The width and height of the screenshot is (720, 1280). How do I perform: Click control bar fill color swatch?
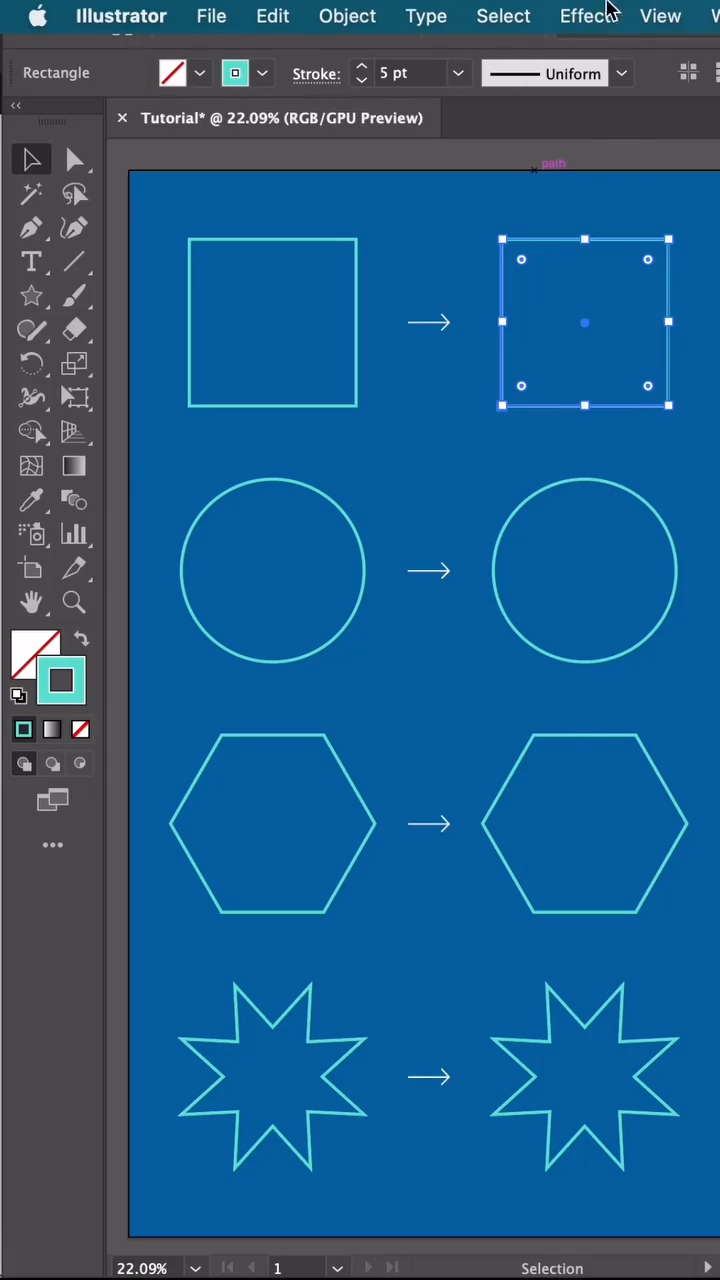172,73
